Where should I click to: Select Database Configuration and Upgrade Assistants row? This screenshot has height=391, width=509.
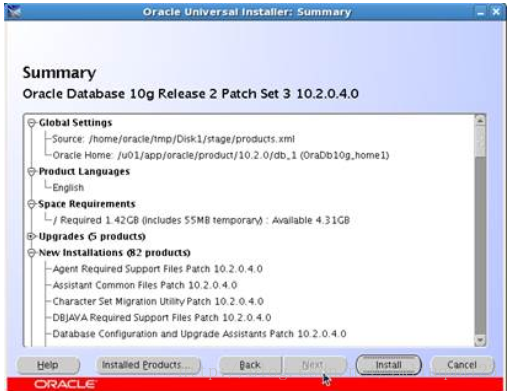pyautogui.click(x=199, y=334)
